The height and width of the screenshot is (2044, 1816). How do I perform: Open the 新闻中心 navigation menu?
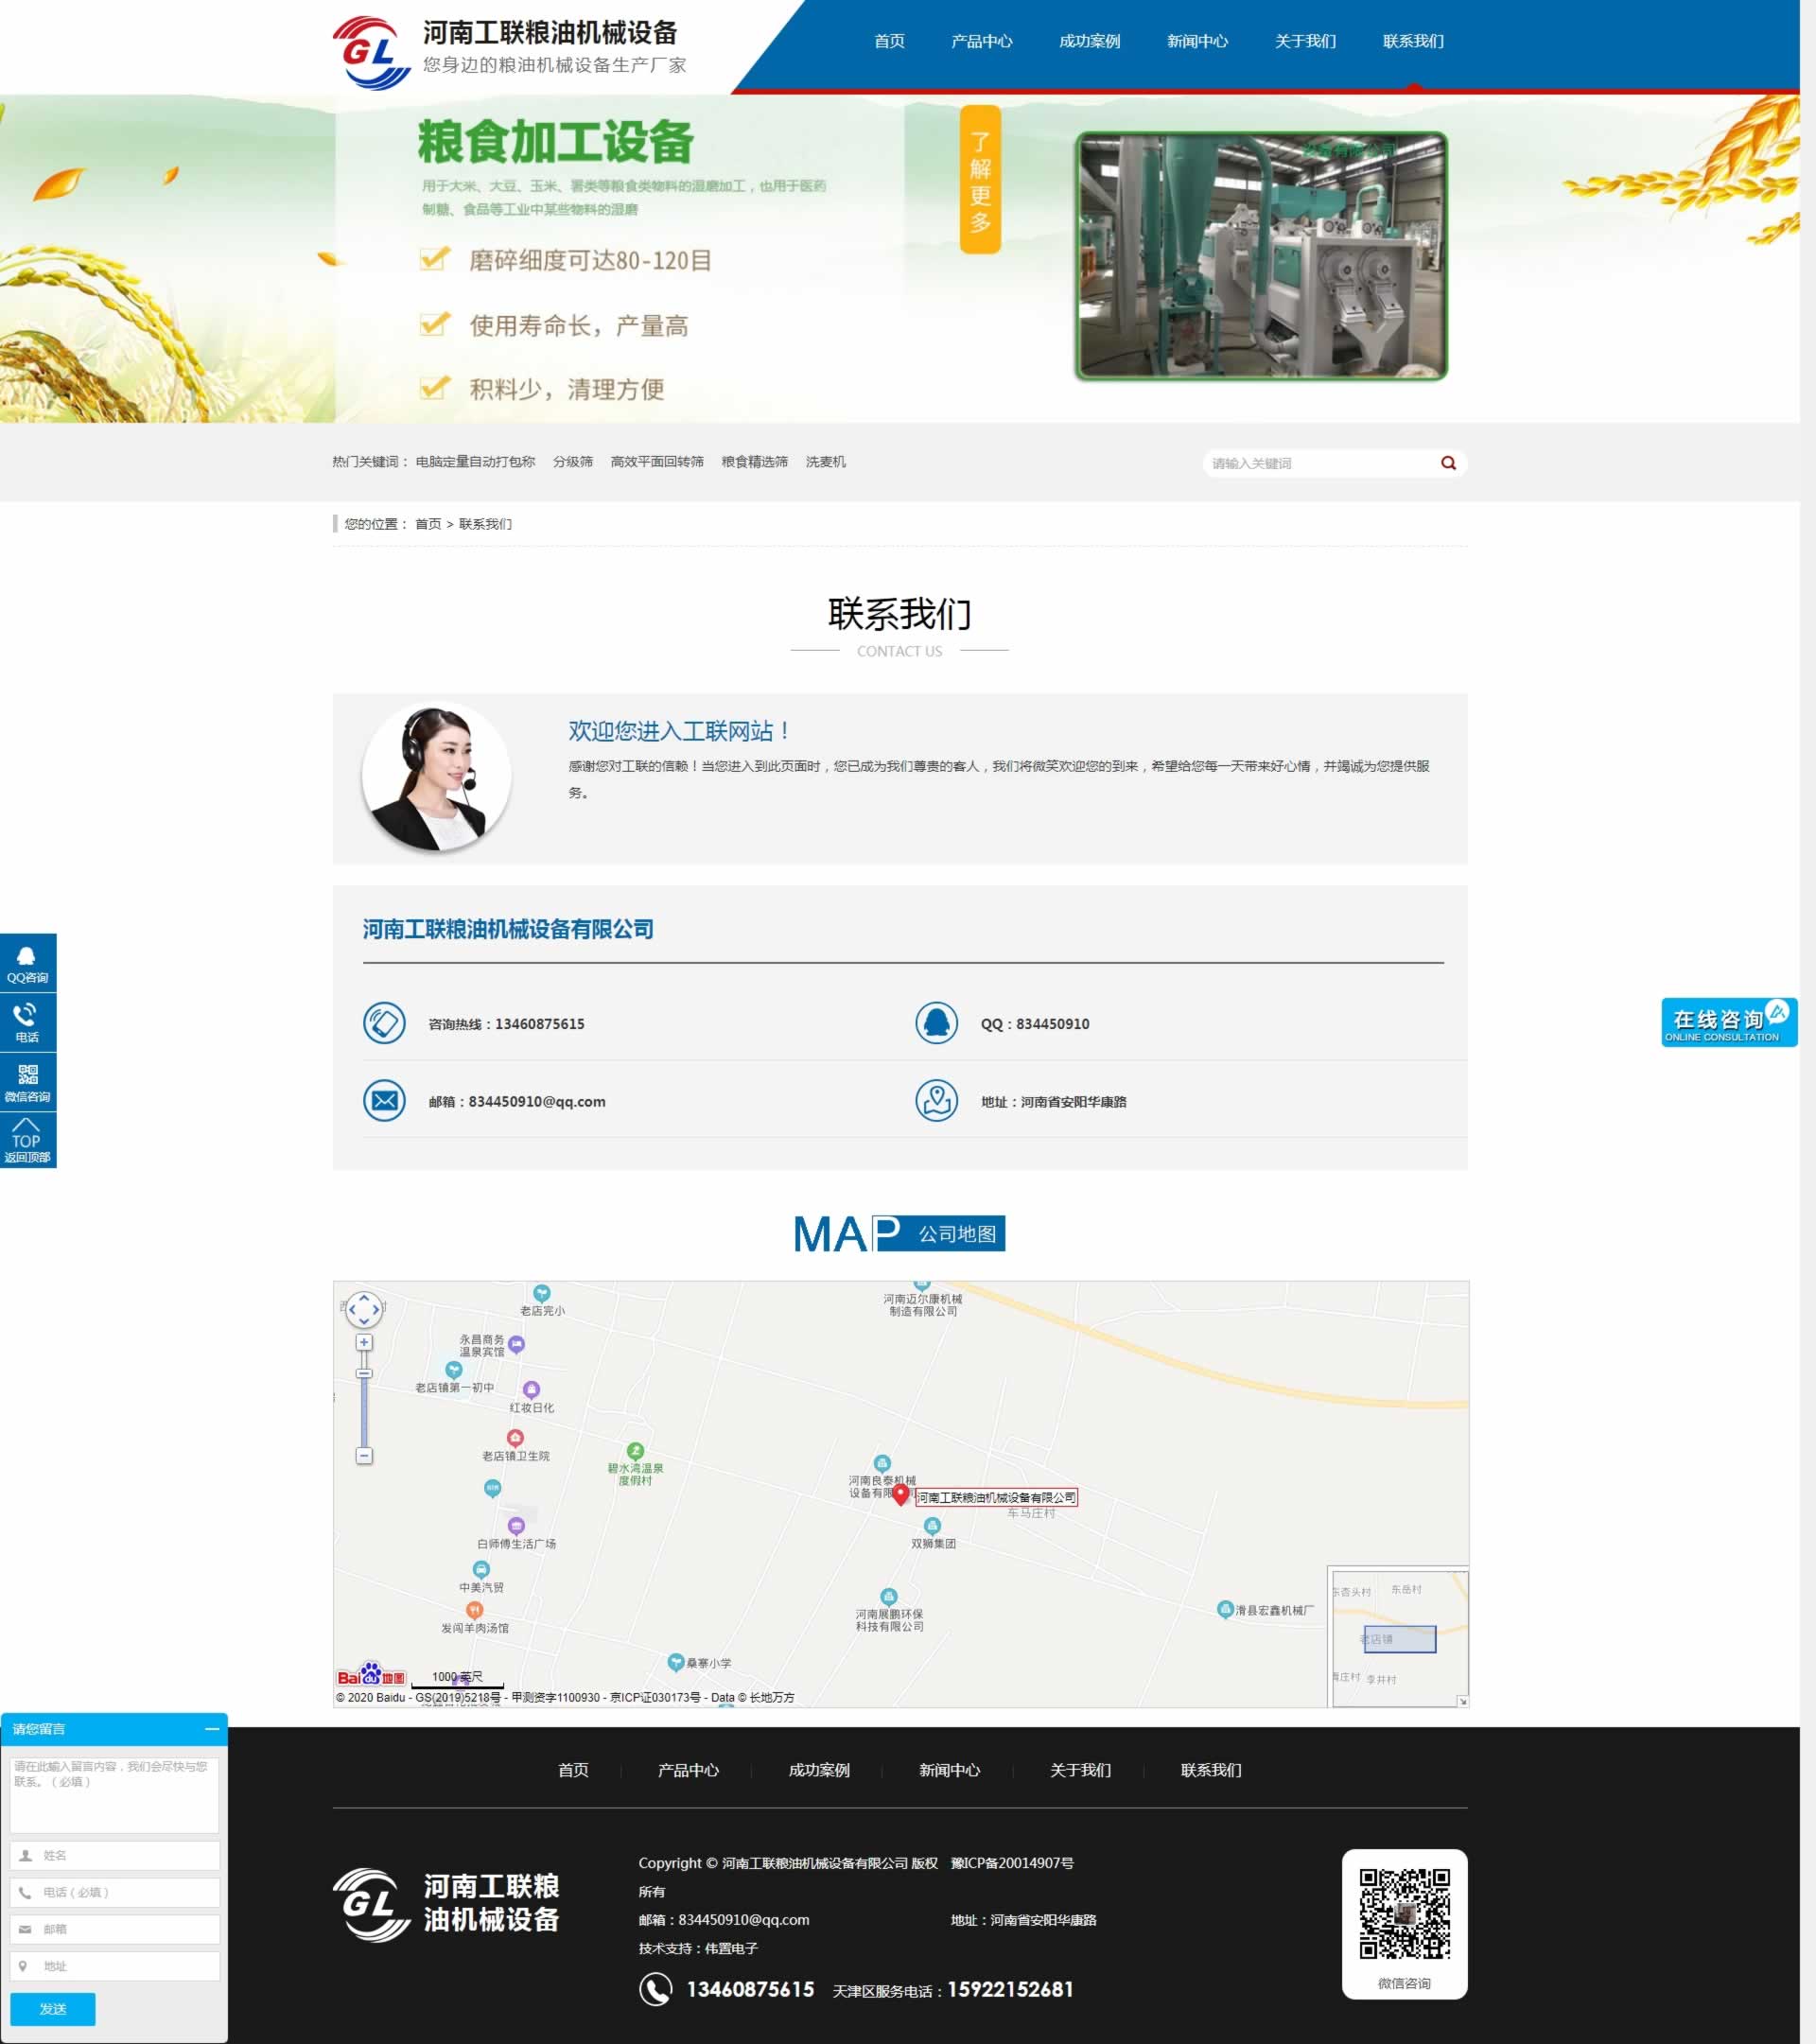[x=1197, y=41]
